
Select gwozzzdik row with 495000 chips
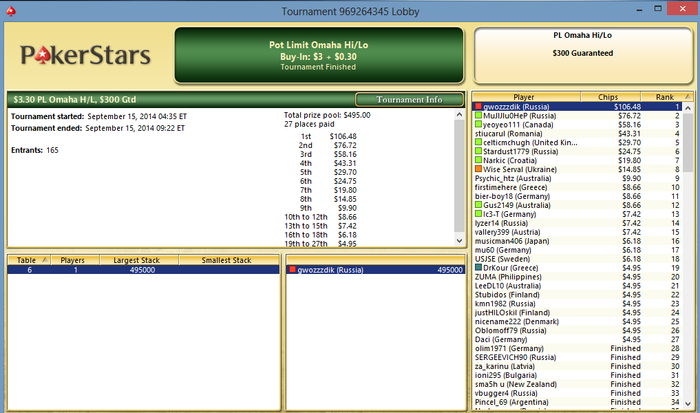(x=375, y=270)
